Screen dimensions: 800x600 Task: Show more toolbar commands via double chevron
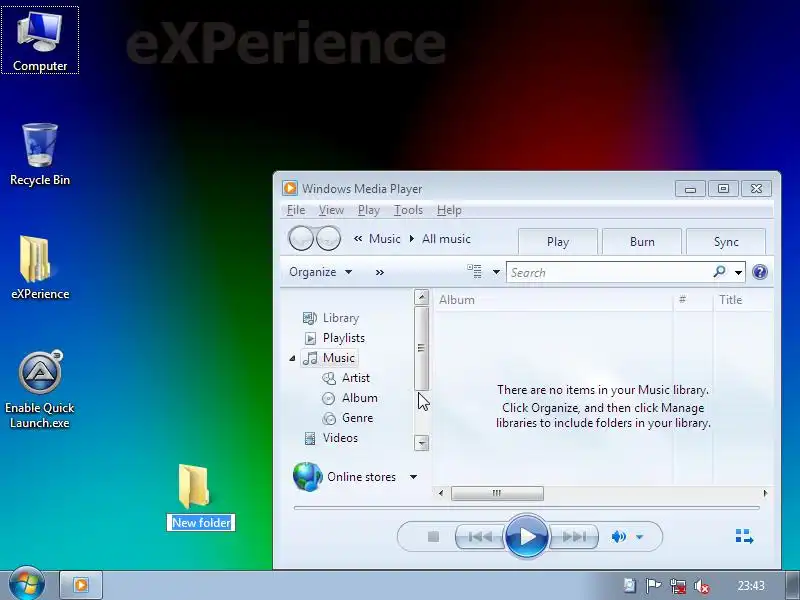[x=380, y=272]
